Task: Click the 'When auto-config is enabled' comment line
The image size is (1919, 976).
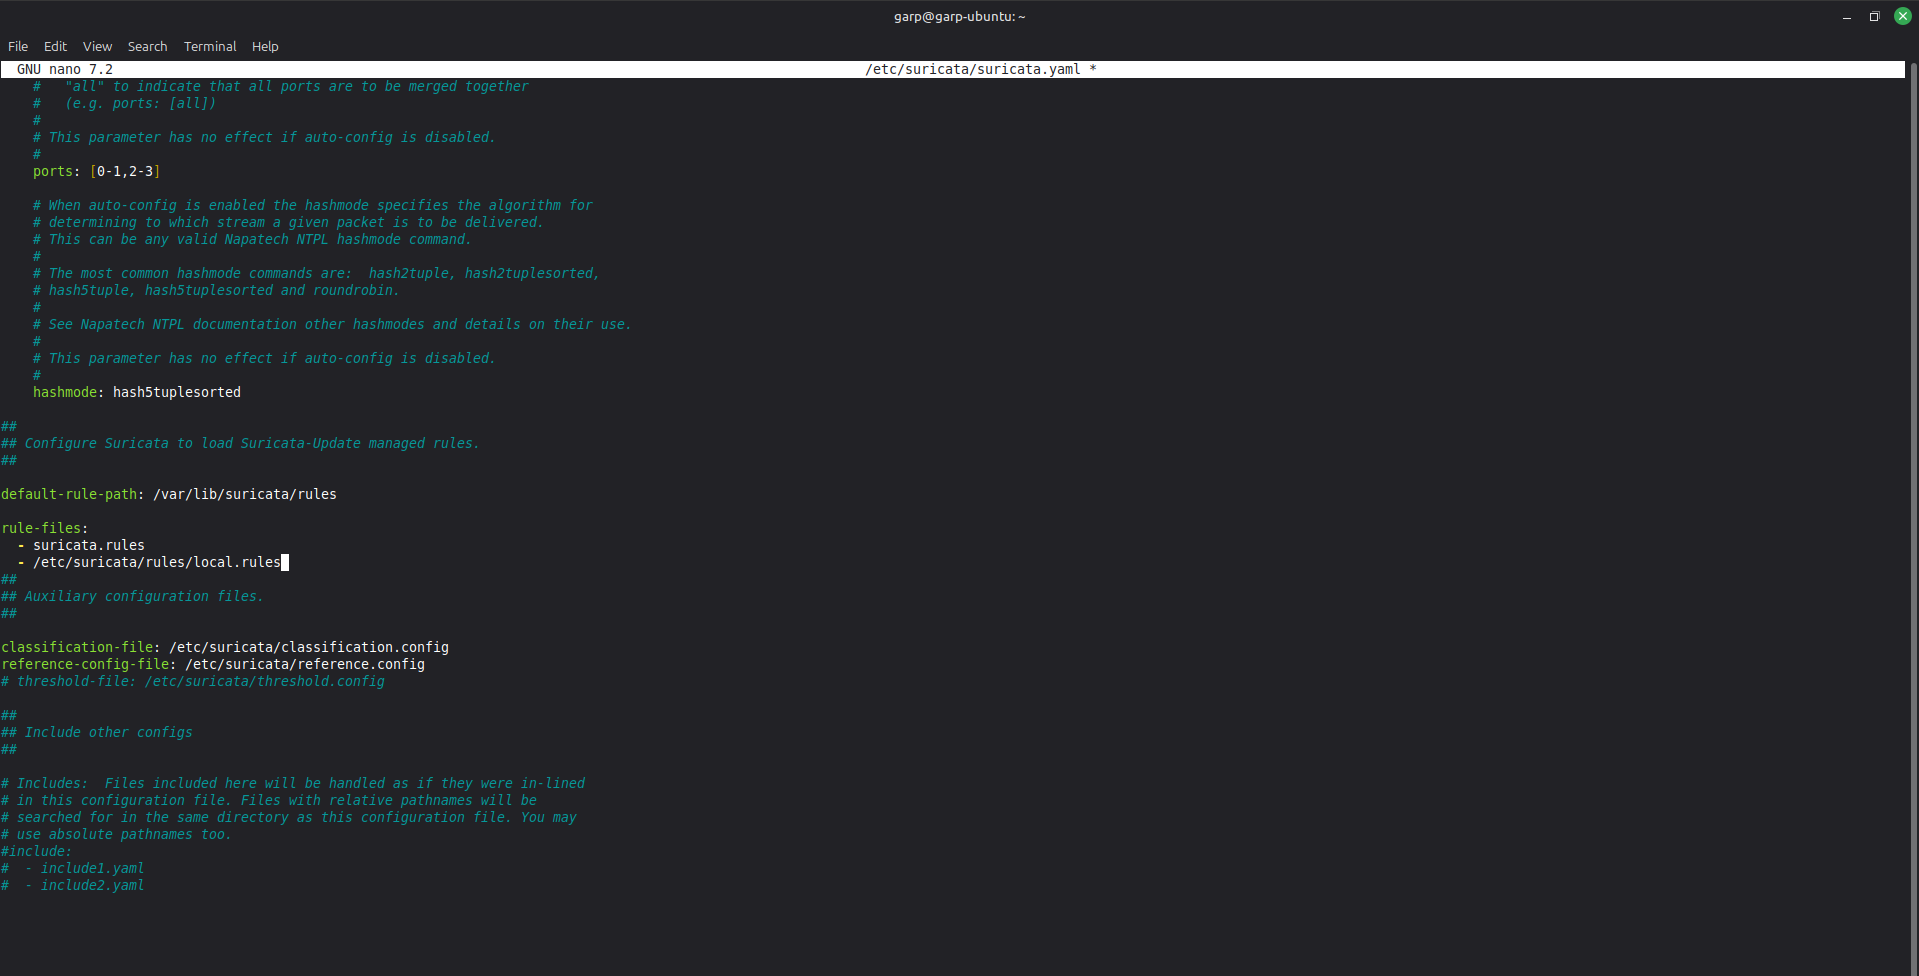Action: click(x=312, y=206)
